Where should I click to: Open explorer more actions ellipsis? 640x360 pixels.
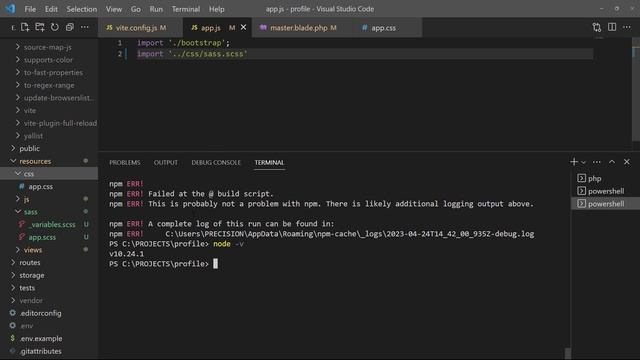pos(84,27)
